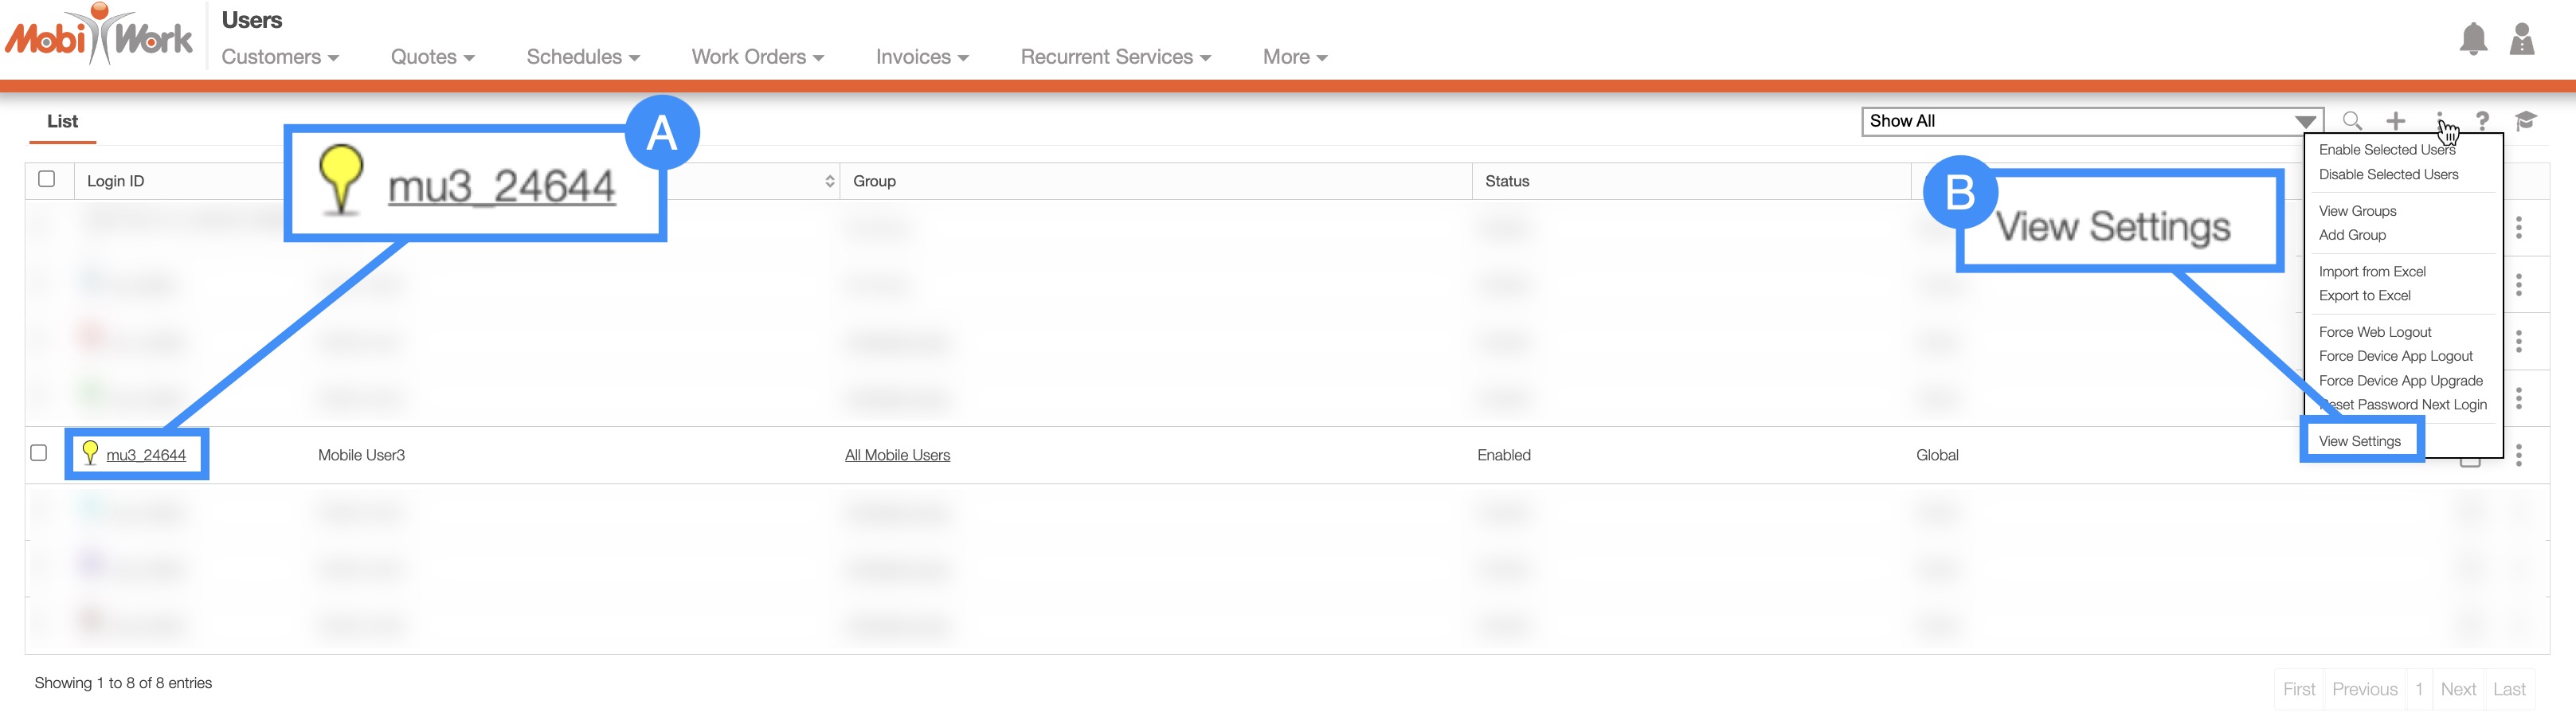This screenshot has height=720, width=2576.
Task: Open the help question mark icon
Action: (2482, 121)
